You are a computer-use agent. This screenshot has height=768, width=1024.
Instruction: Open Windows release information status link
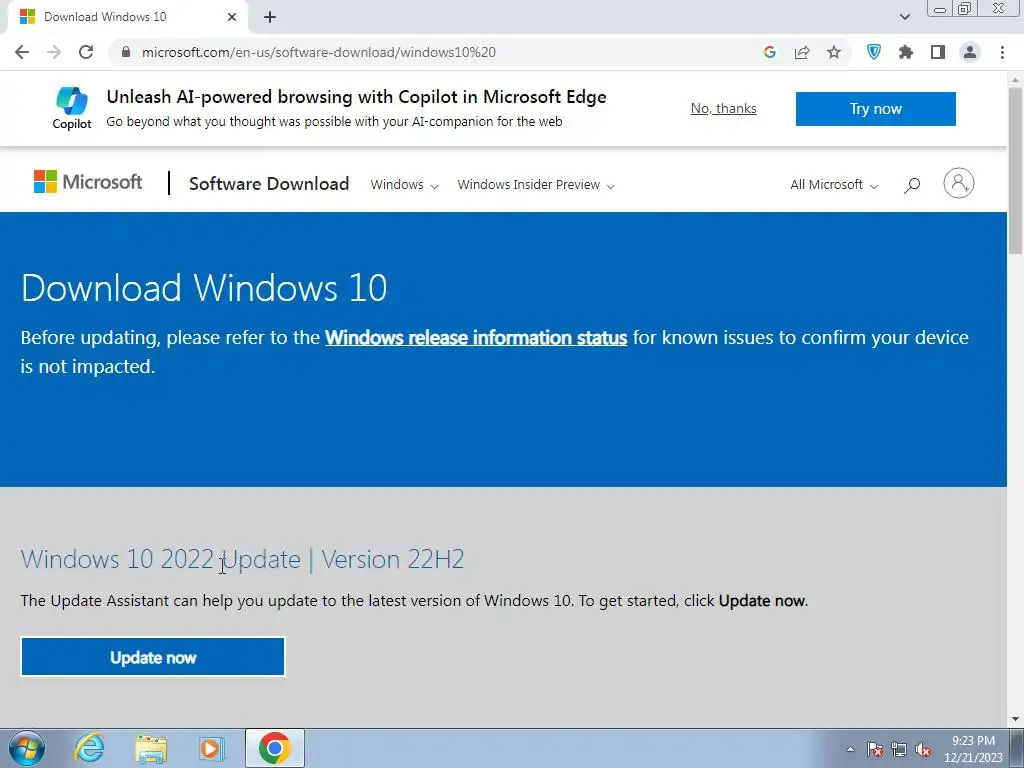tap(476, 338)
